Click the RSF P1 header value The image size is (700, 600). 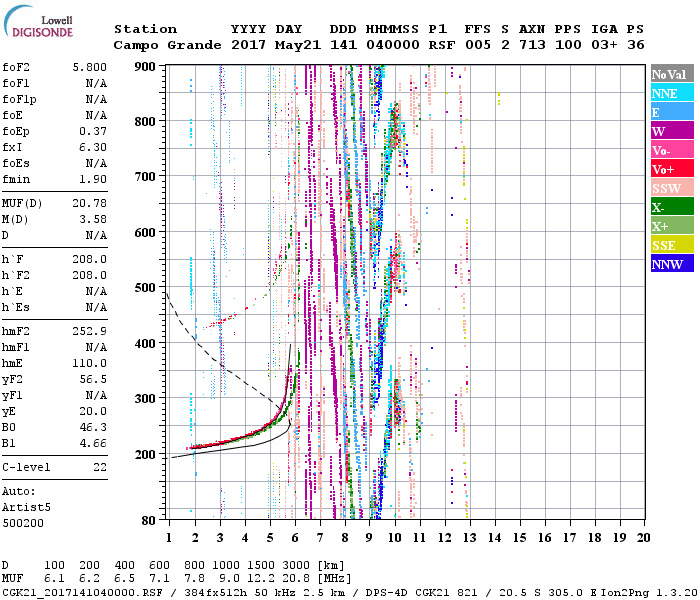442,45
